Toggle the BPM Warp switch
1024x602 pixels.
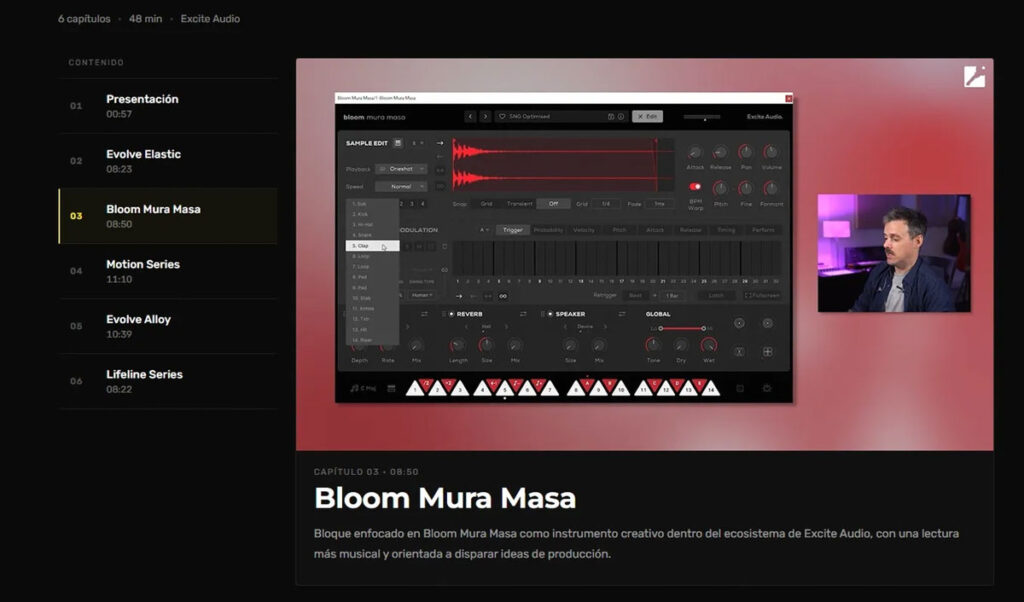[x=695, y=187]
